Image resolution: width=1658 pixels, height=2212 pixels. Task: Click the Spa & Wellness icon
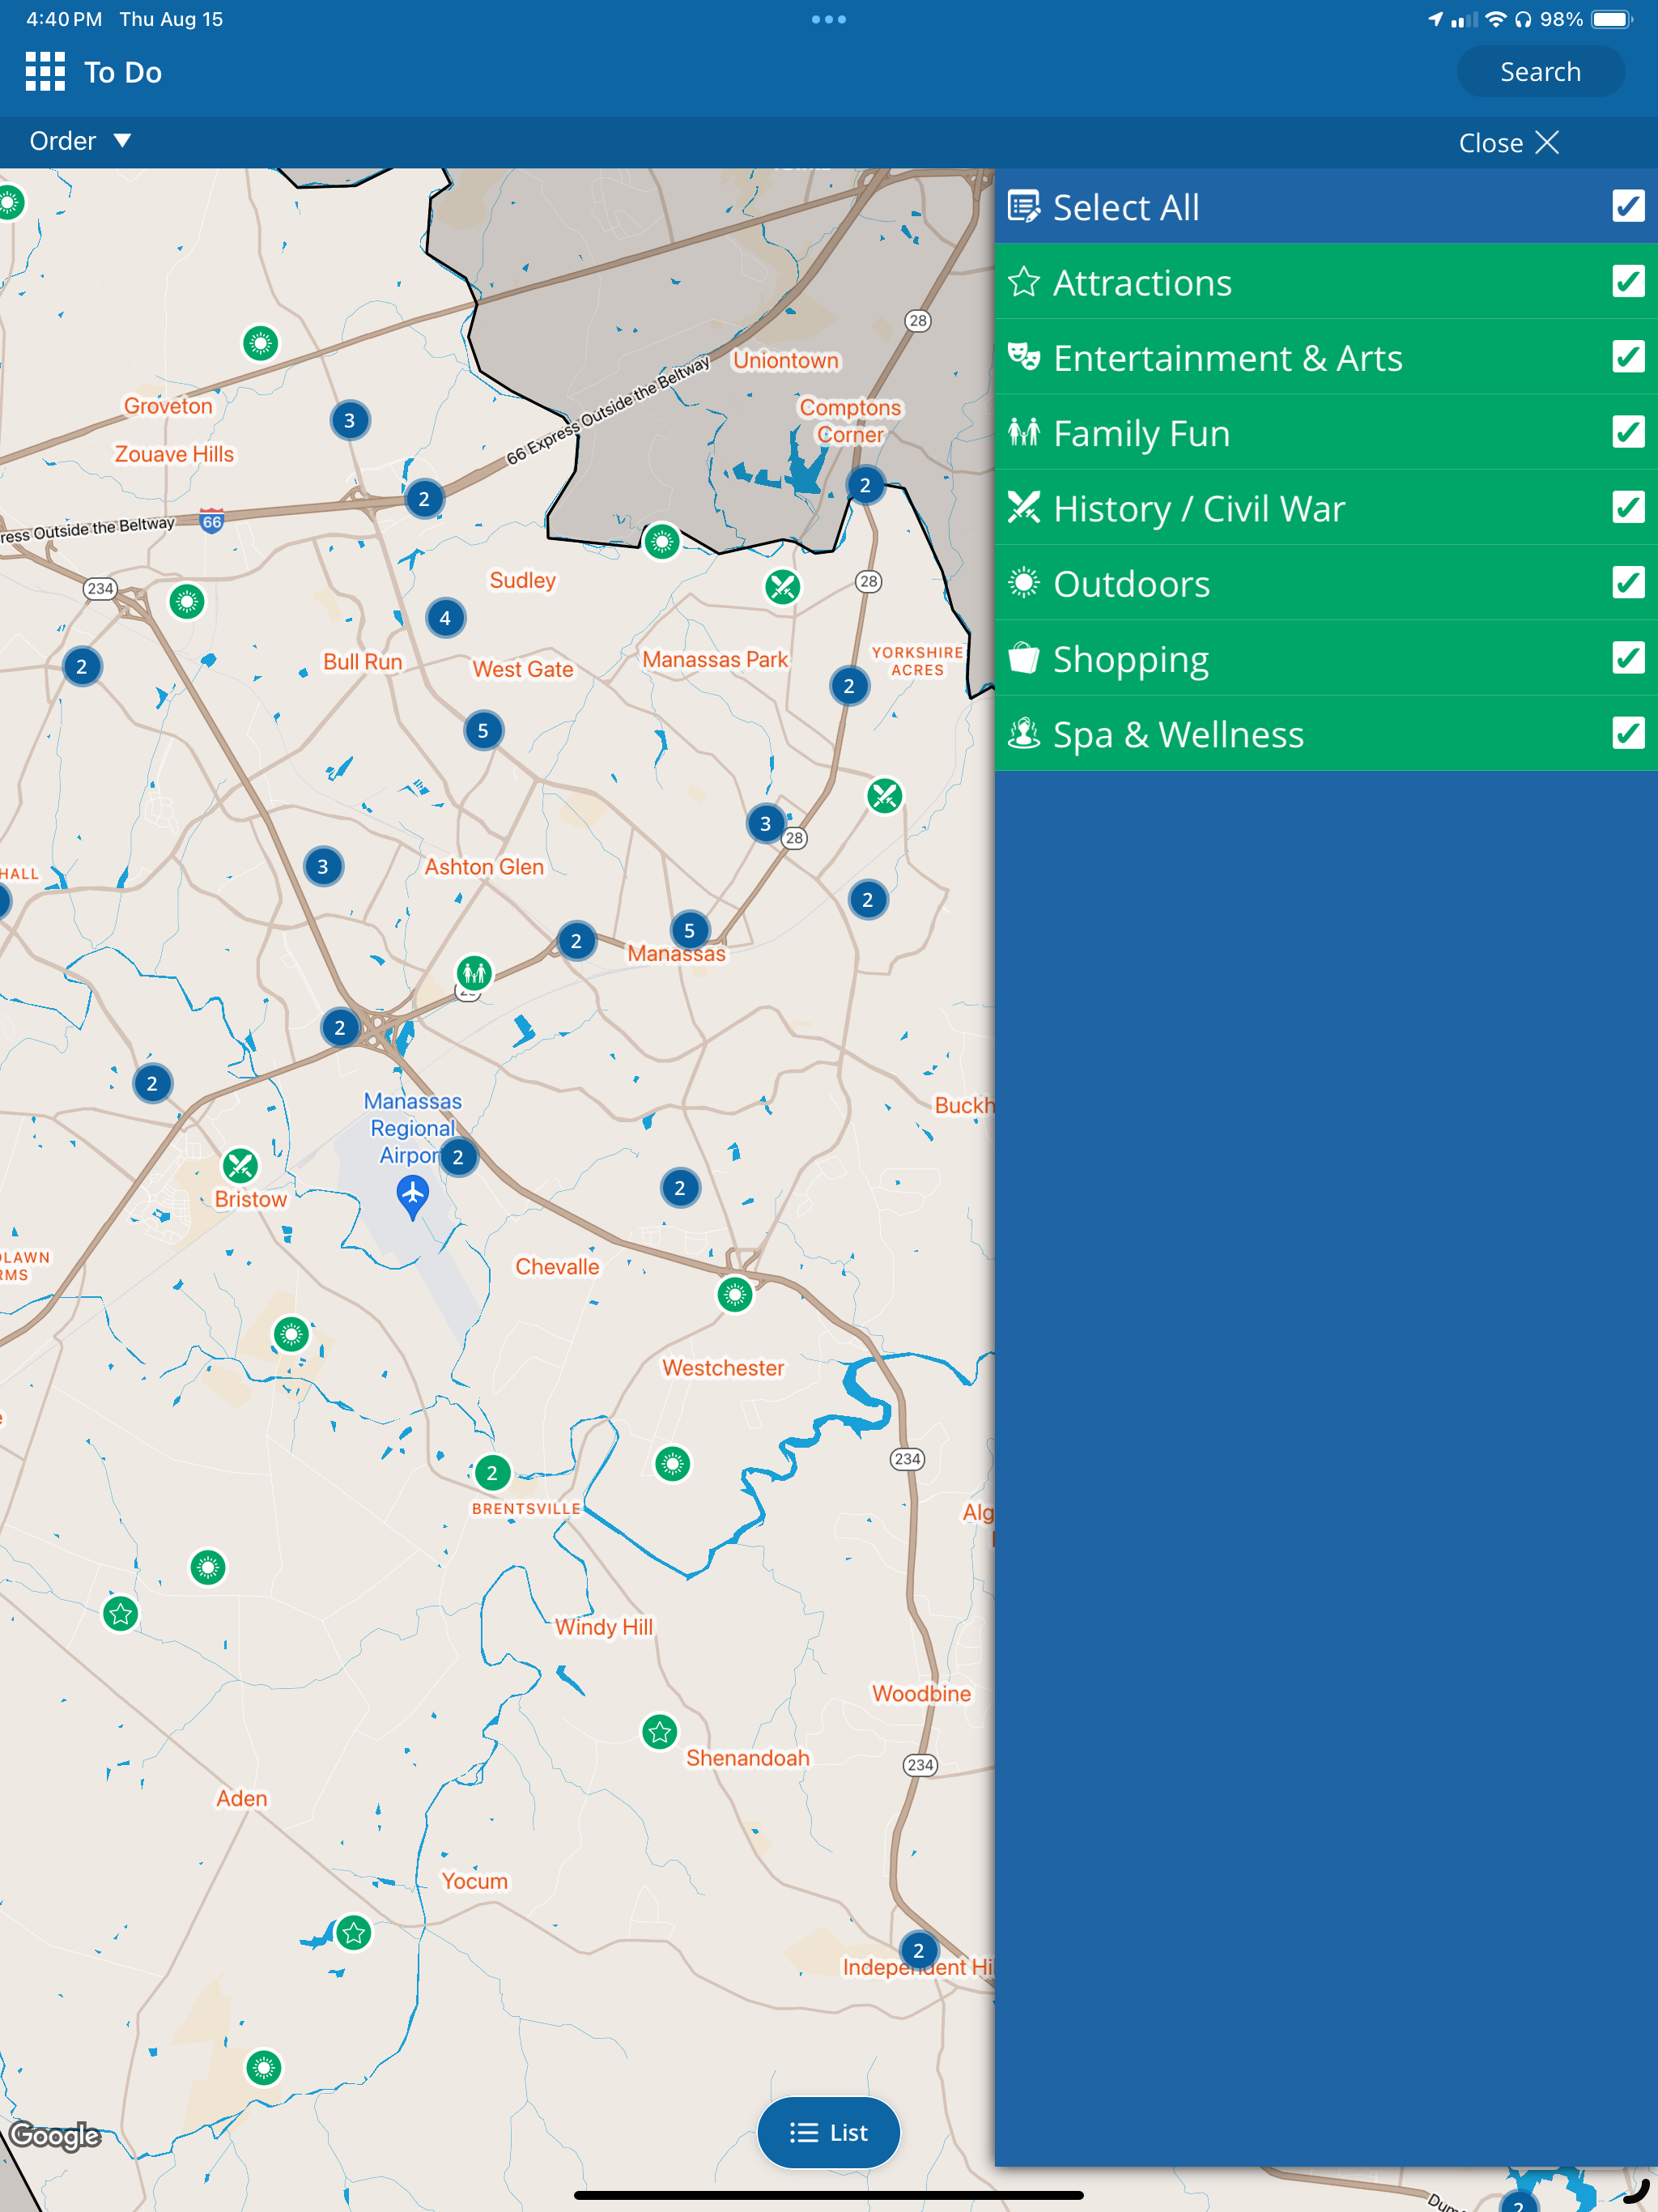click(1023, 734)
